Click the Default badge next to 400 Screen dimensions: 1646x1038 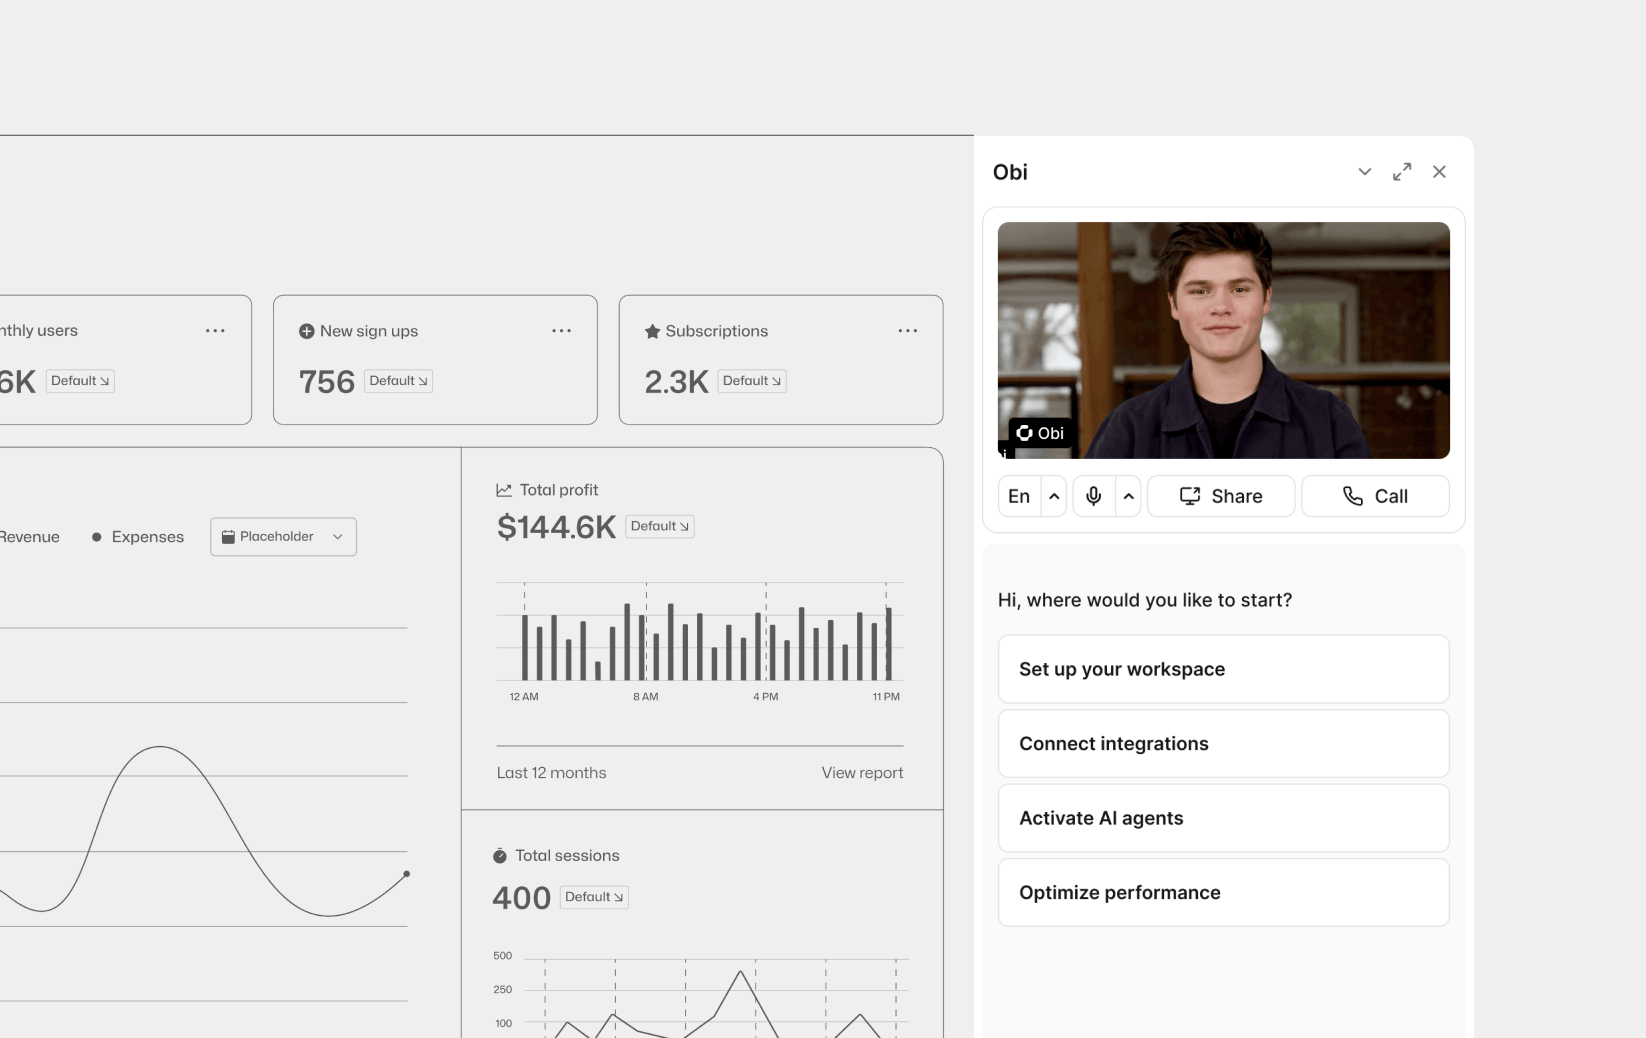coord(594,897)
